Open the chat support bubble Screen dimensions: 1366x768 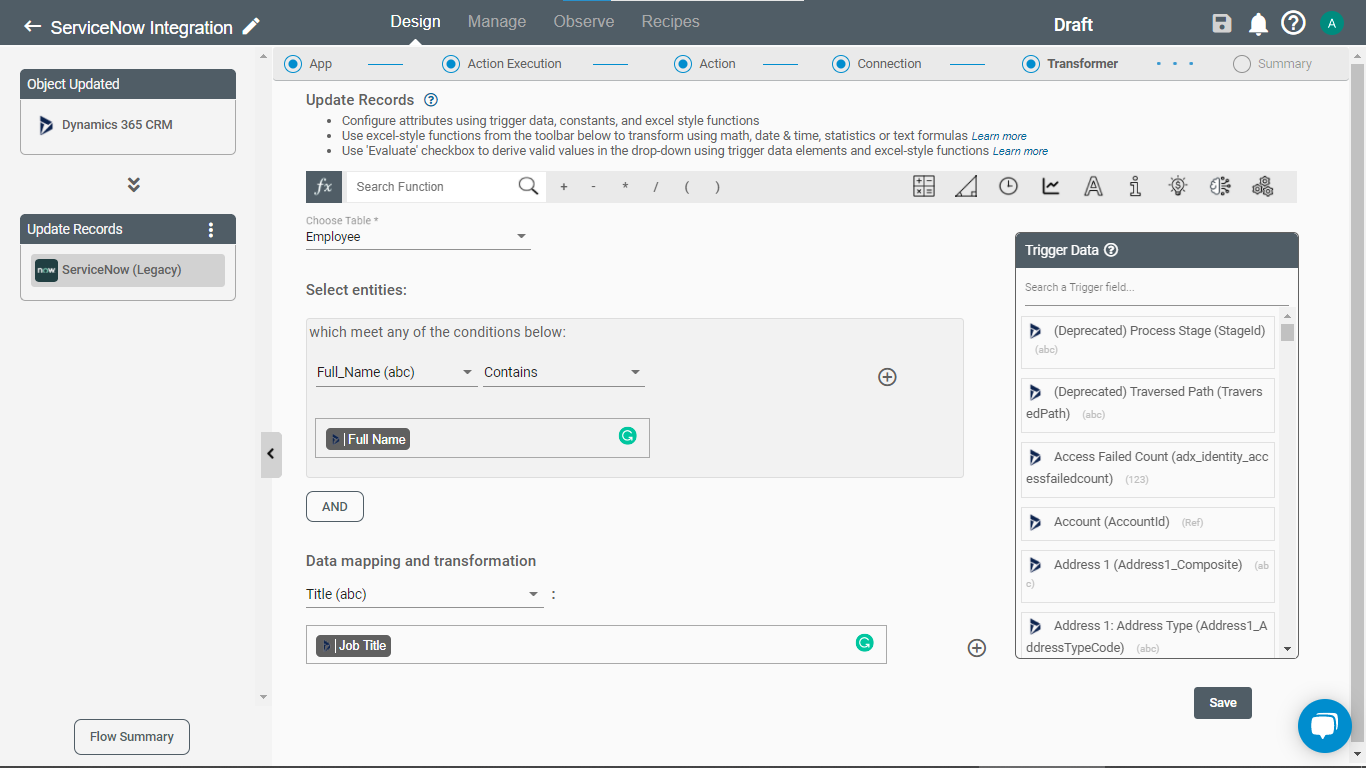(1324, 726)
